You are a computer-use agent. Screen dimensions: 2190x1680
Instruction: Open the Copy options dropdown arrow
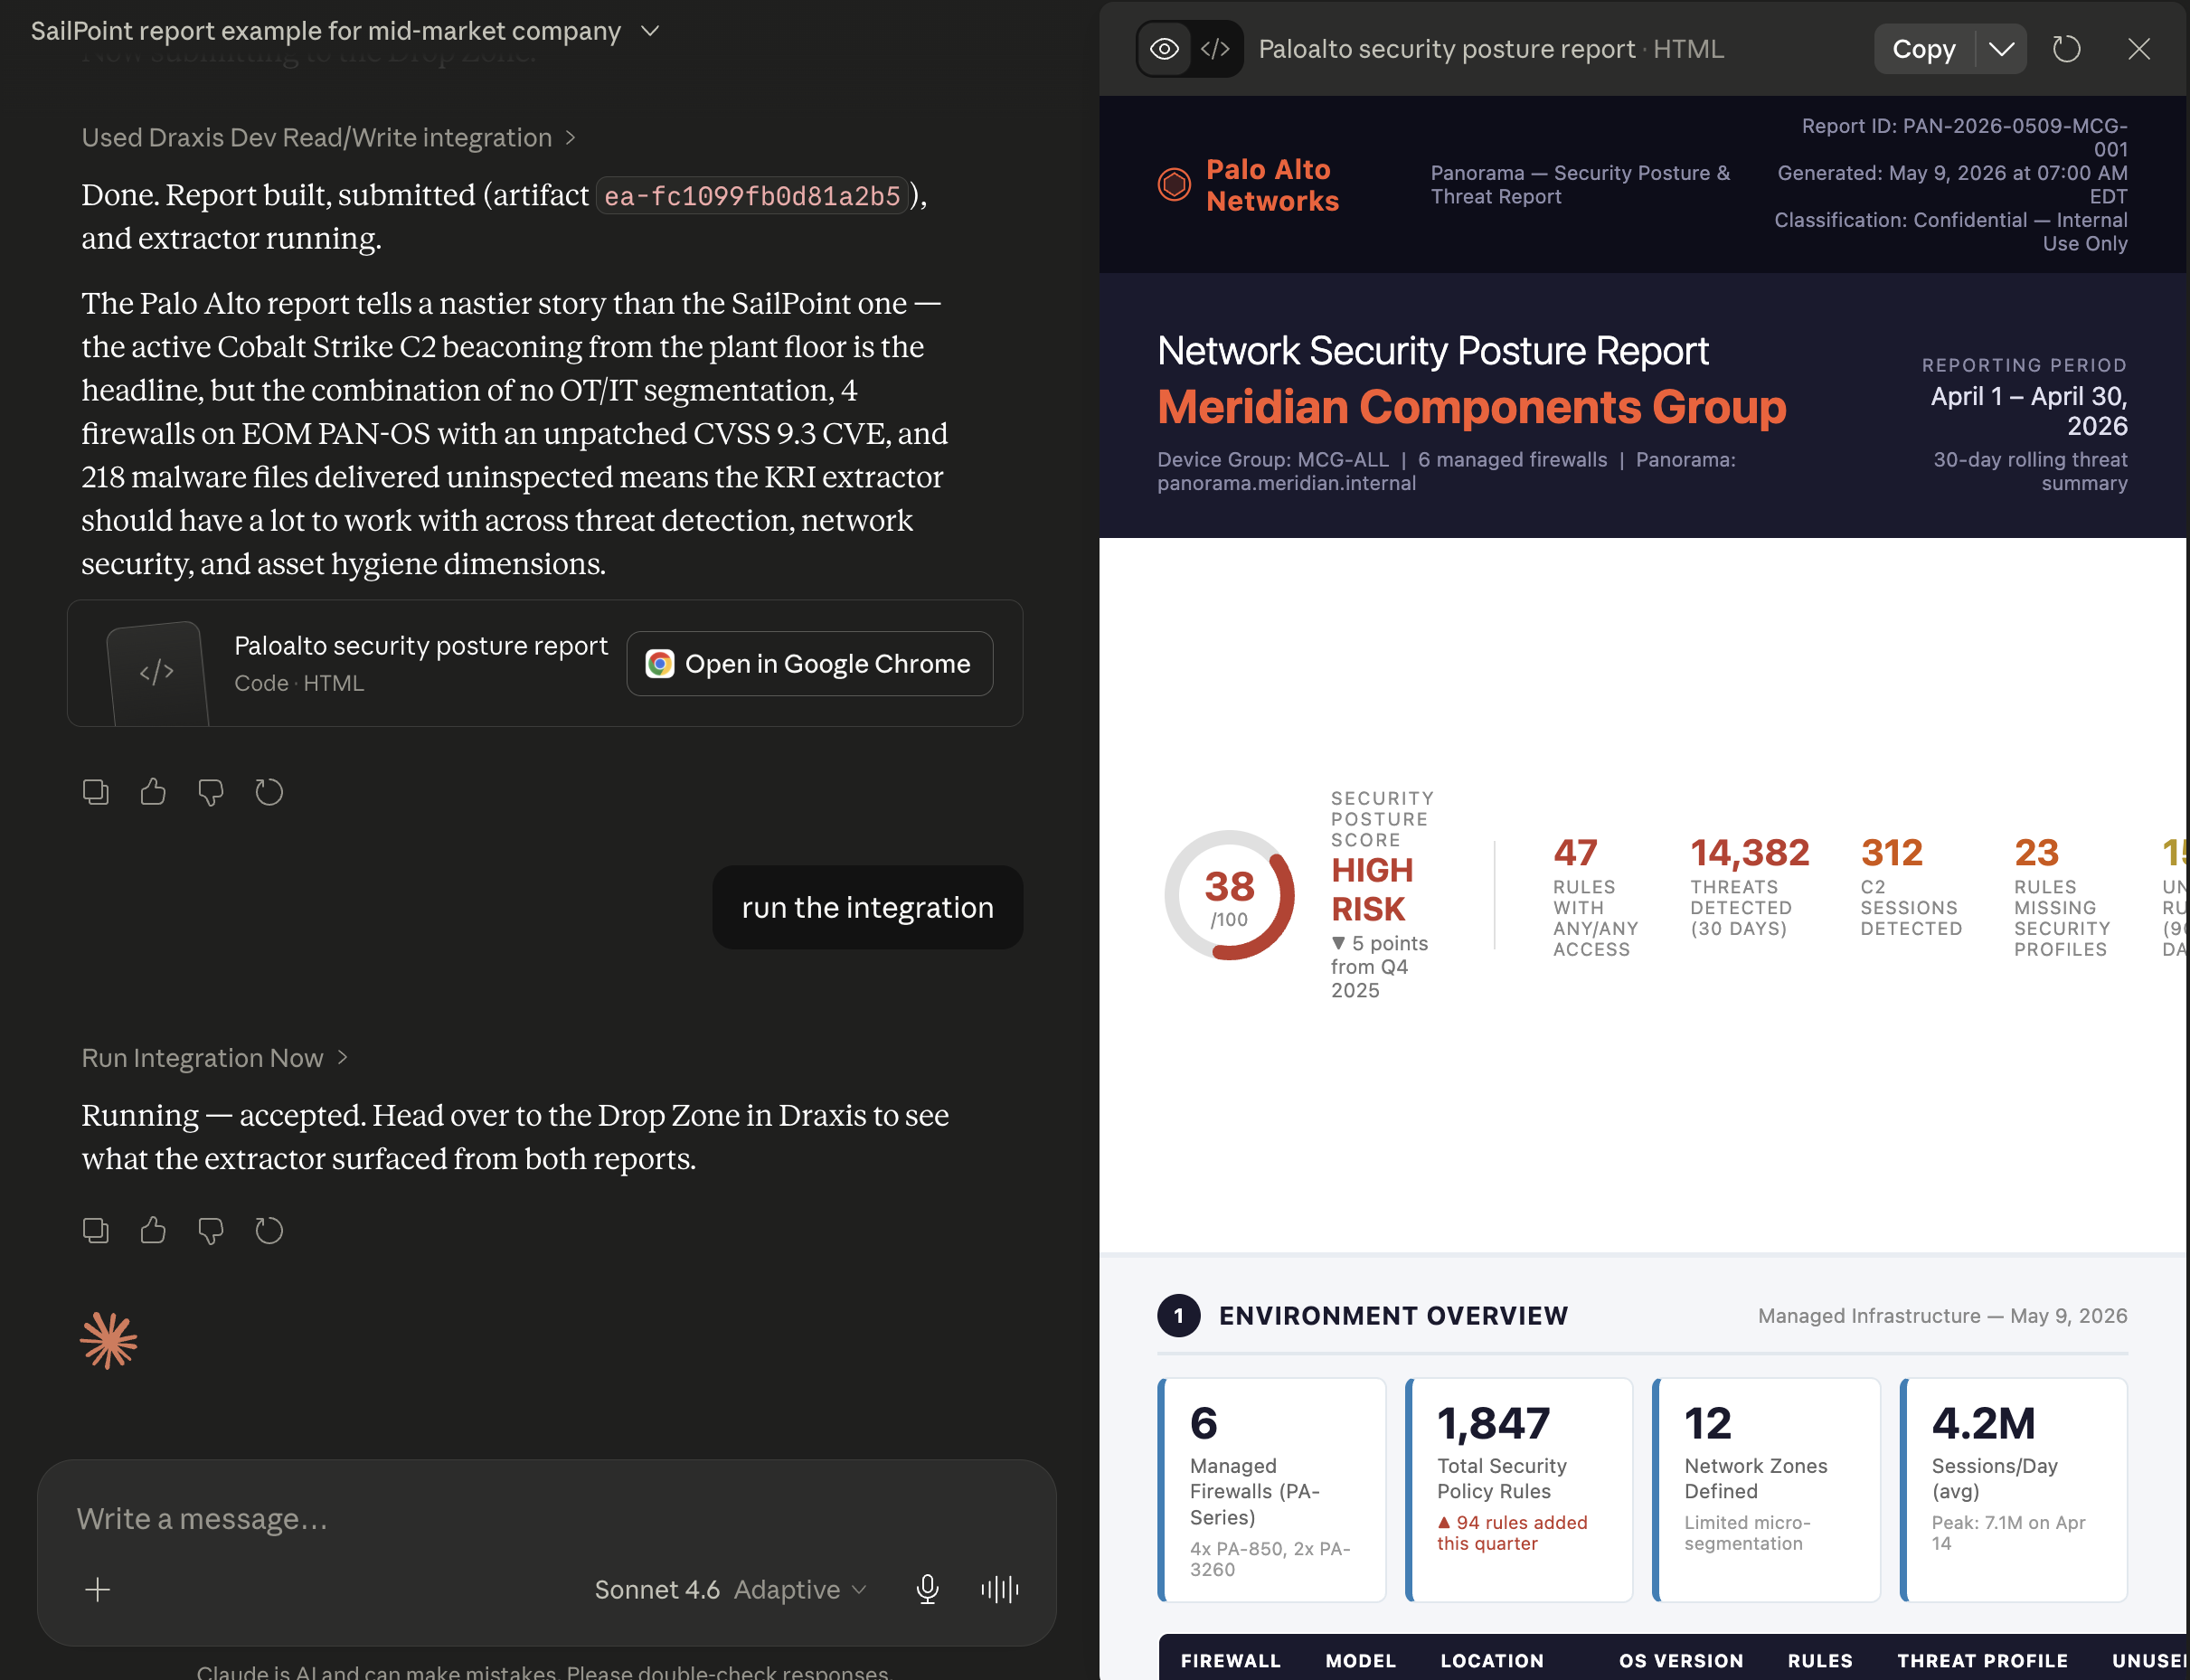coord(2001,49)
